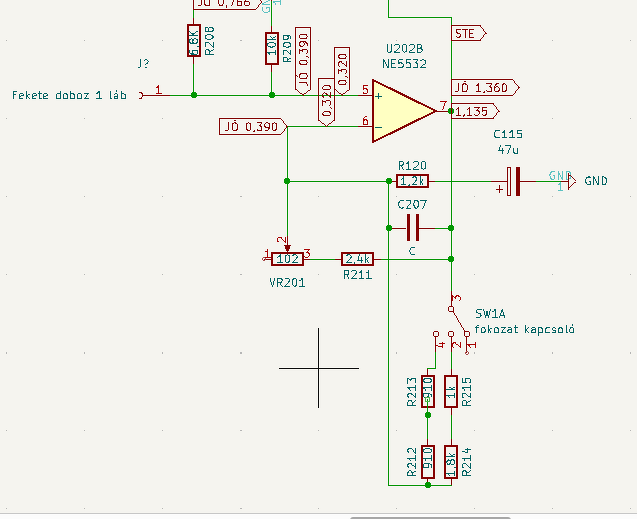Select the U202B NE5532 op-amp symbol
The height and width of the screenshot is (519, 637).
[x=403, y=111]
